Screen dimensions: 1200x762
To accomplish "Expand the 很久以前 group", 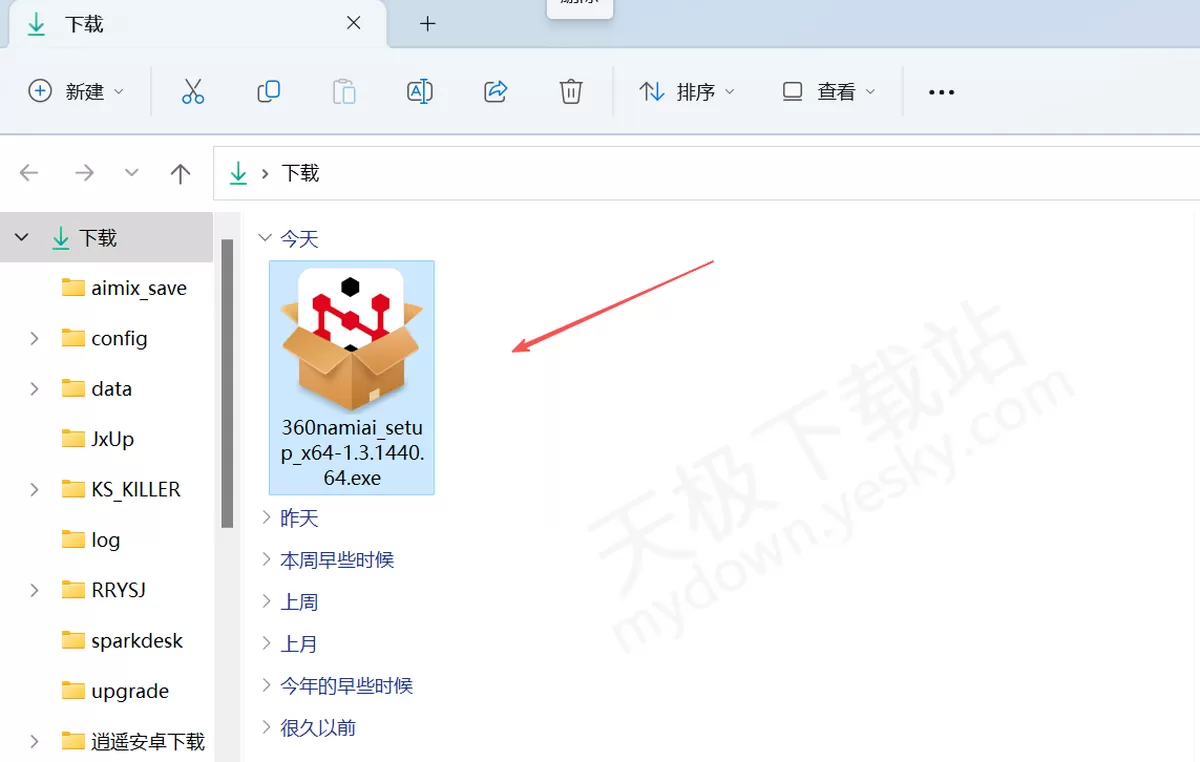I will (266, 727).
